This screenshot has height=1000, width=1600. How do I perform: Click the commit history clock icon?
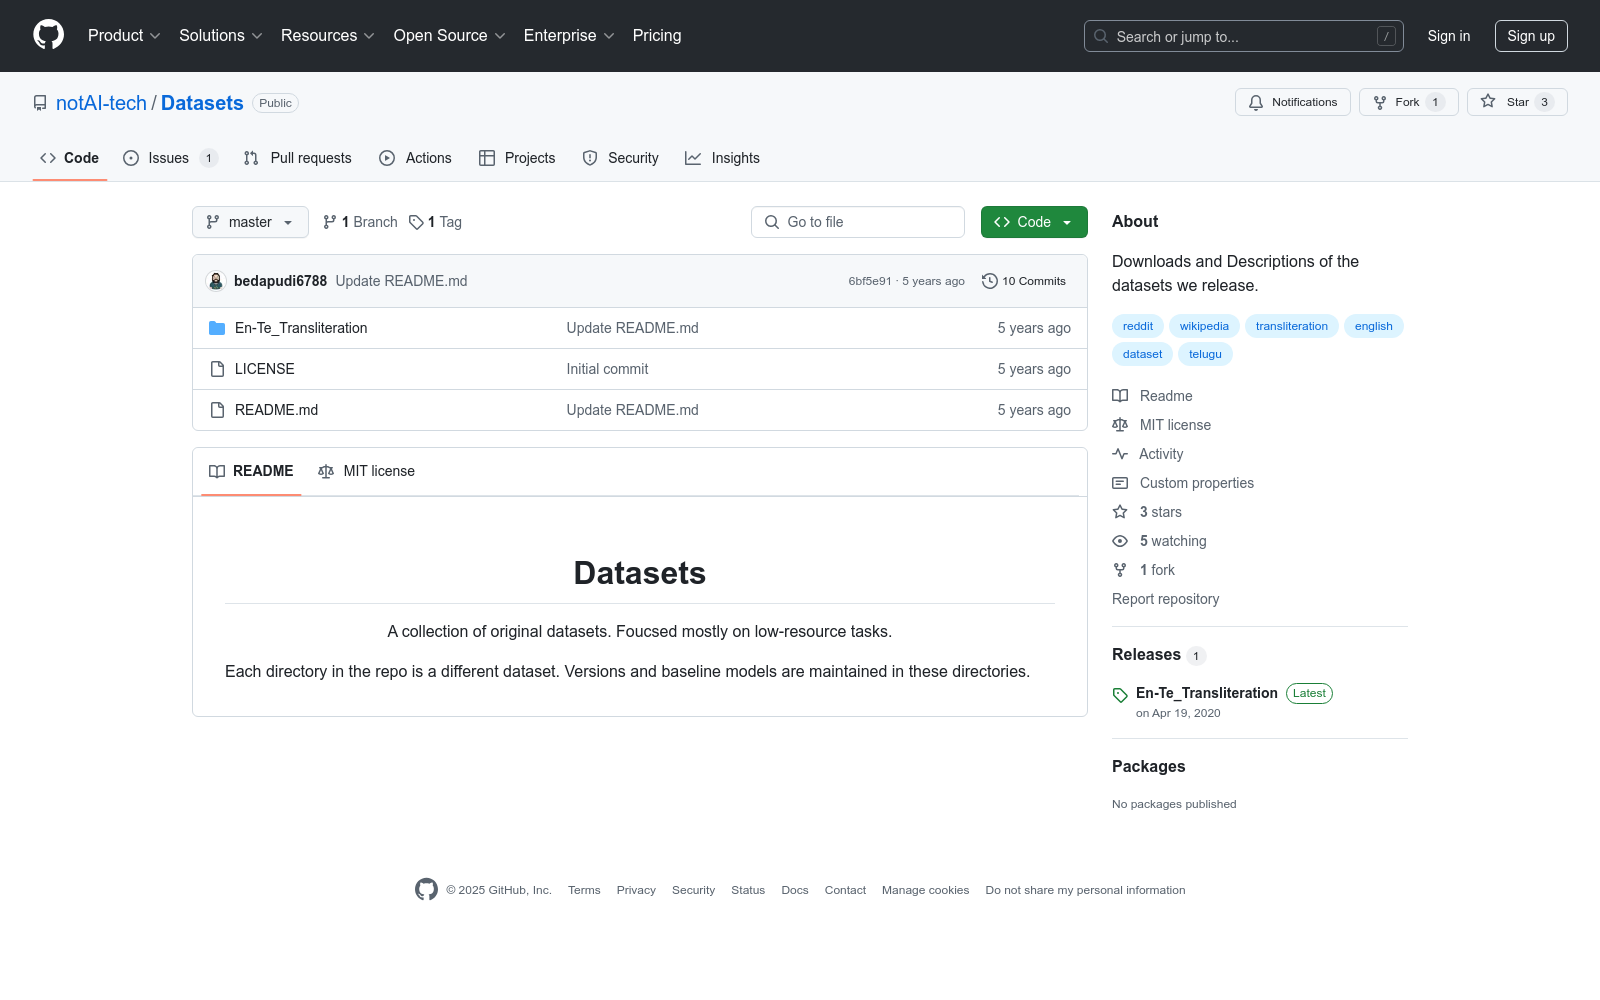(990, 281)
